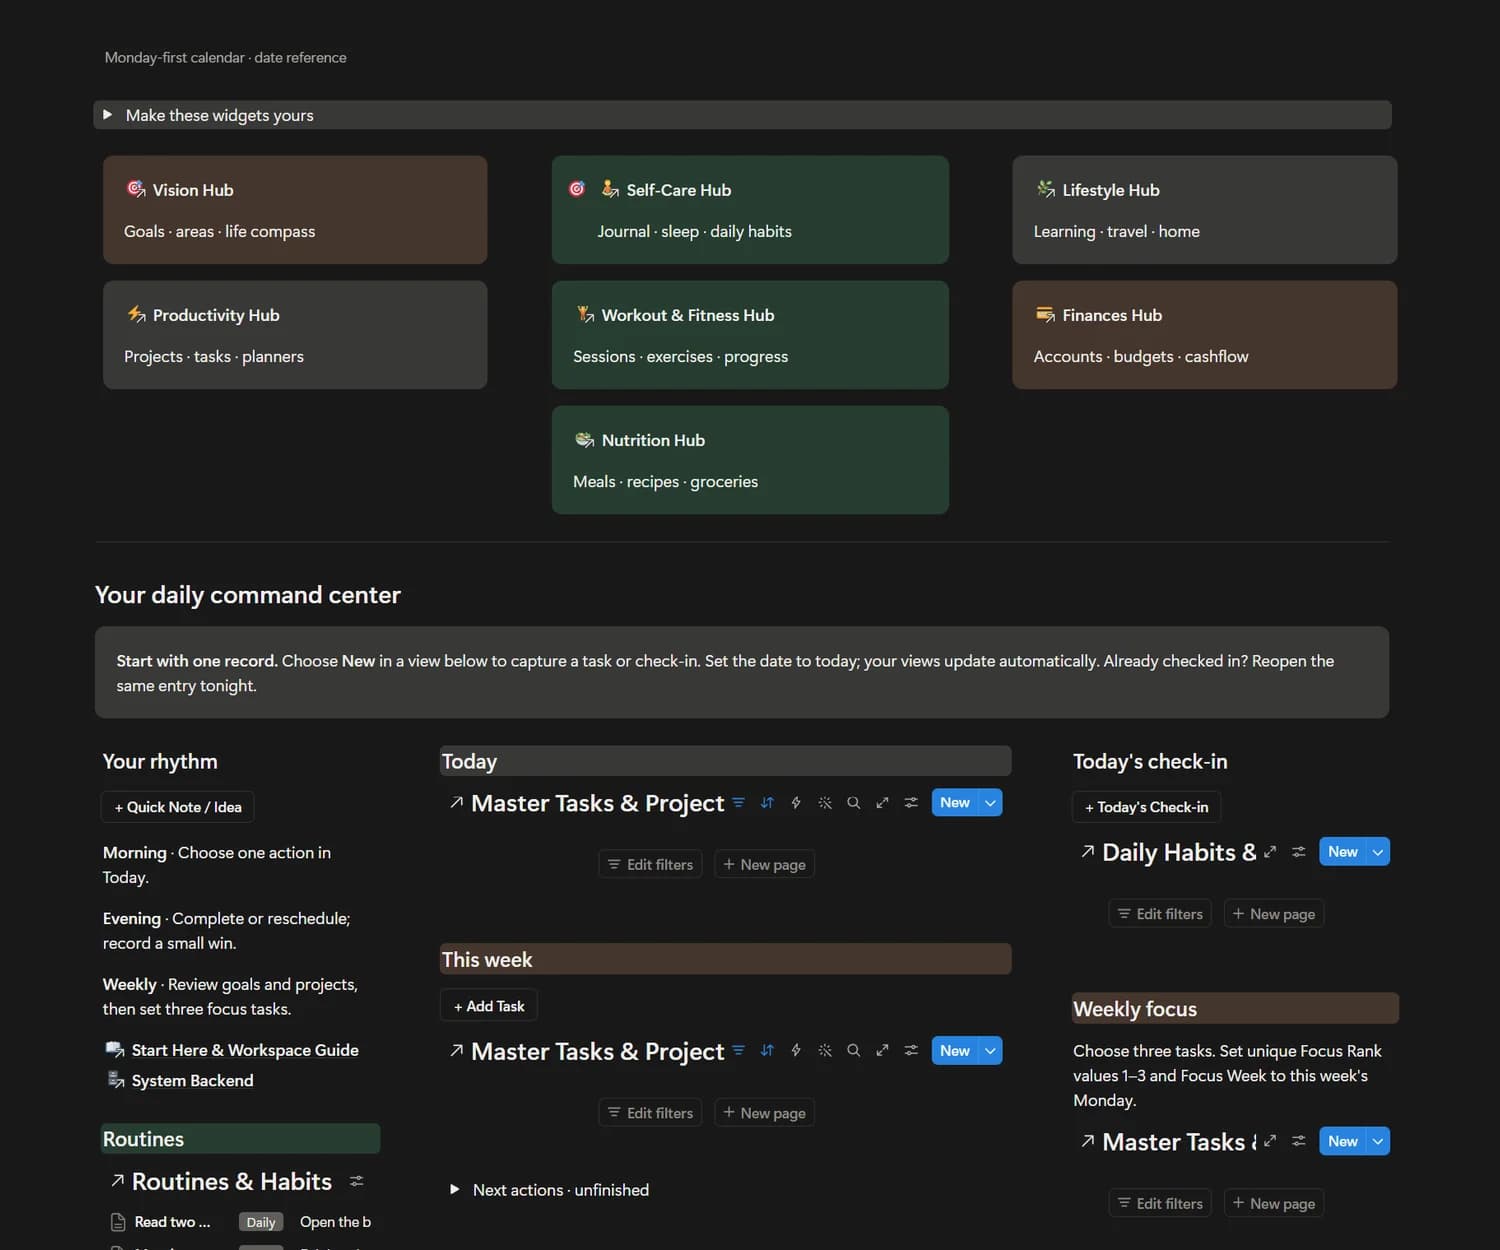Click the Vision Hub target icon
This screenshot has width=1500, height=1250.
click(136, 189)
